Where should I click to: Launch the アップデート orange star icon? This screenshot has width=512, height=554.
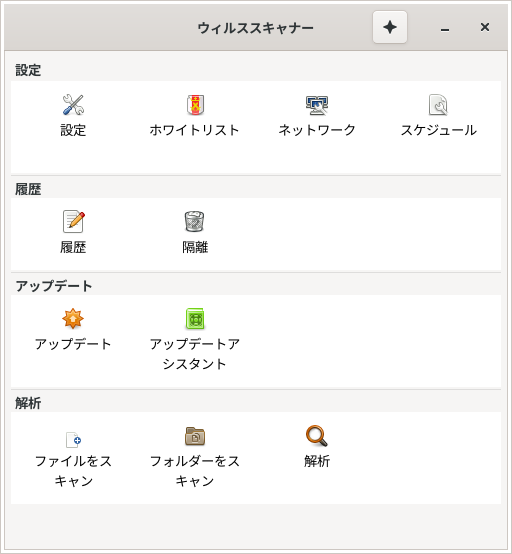tap(73, 318)
